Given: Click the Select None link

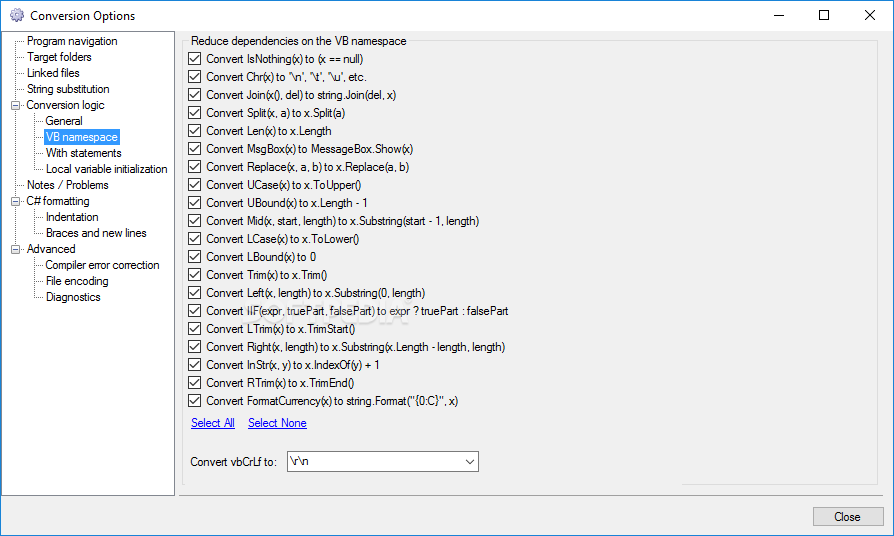Looking at the screenshot, I should (x=277, y=423).
